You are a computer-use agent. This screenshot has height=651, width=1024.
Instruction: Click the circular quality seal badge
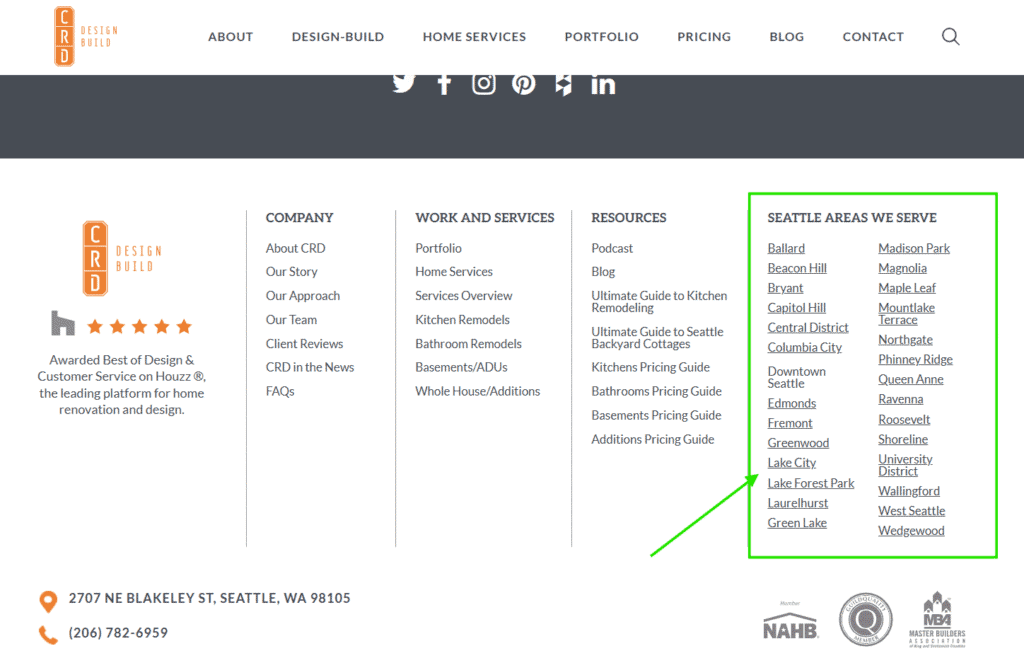[x=866, y=618]
